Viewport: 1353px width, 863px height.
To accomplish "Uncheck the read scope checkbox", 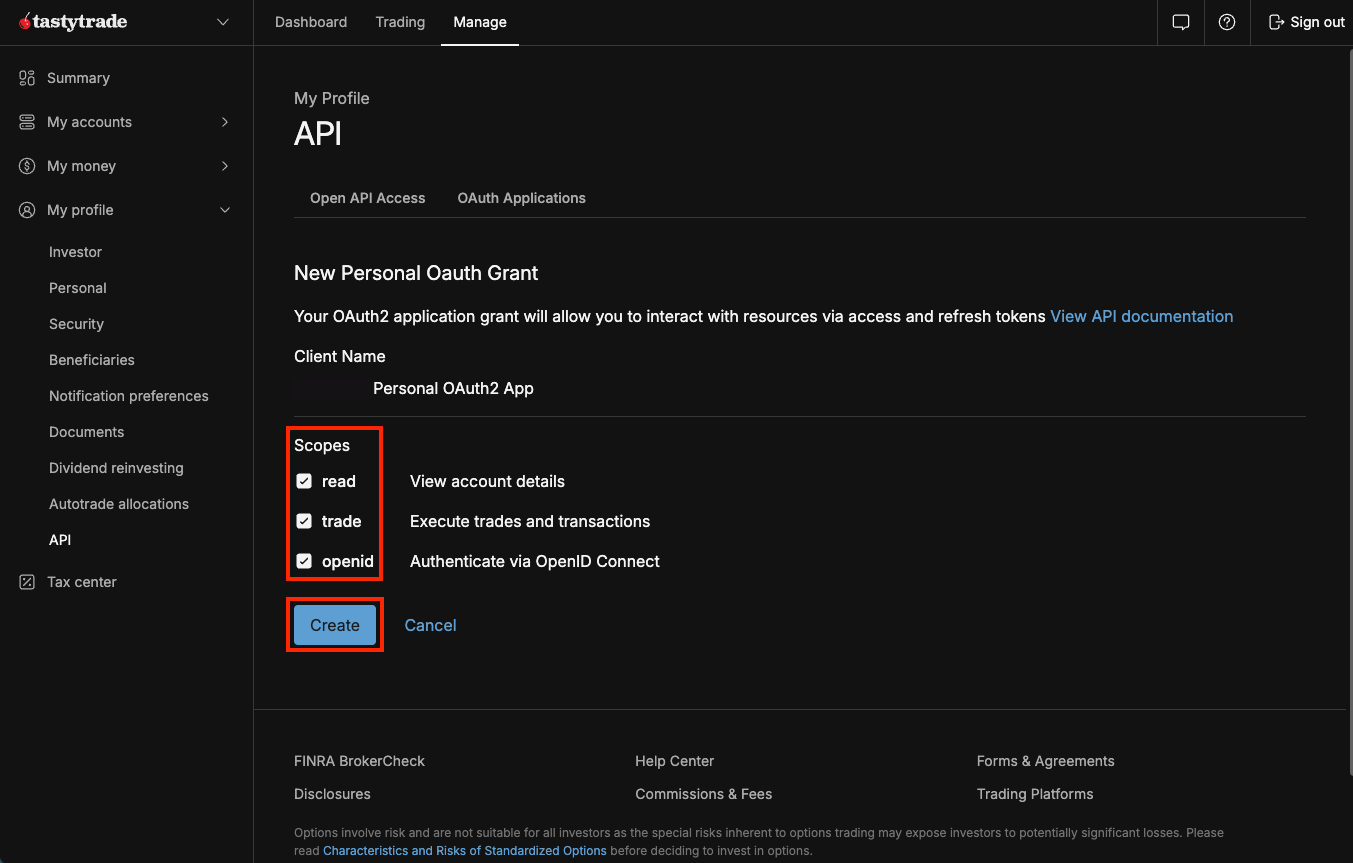I will coord(304,481).
